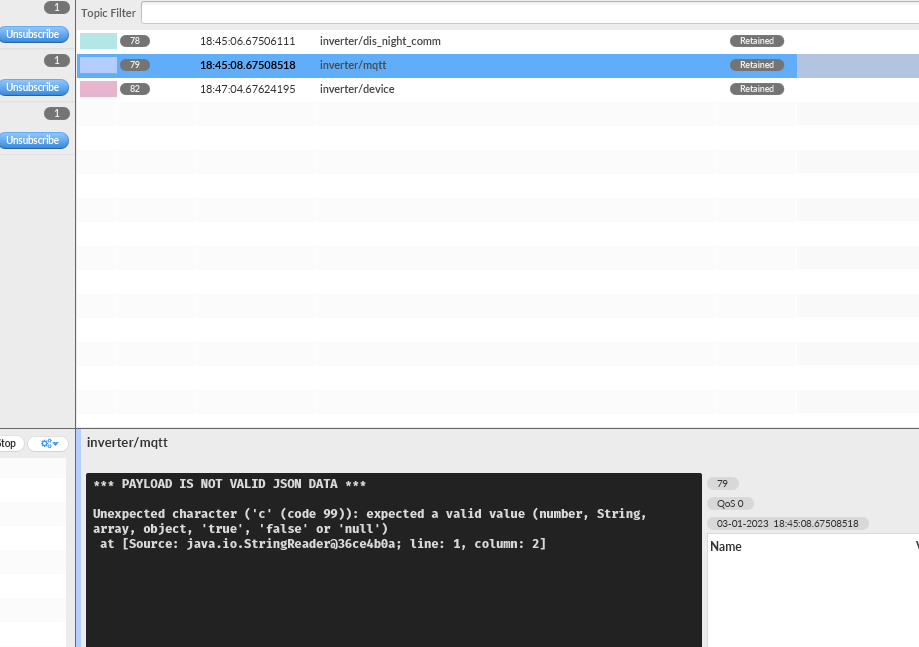Click the subscription count badge above first Unsubscribe
This screenshot has height=647, width=919.
coord(57,7)
